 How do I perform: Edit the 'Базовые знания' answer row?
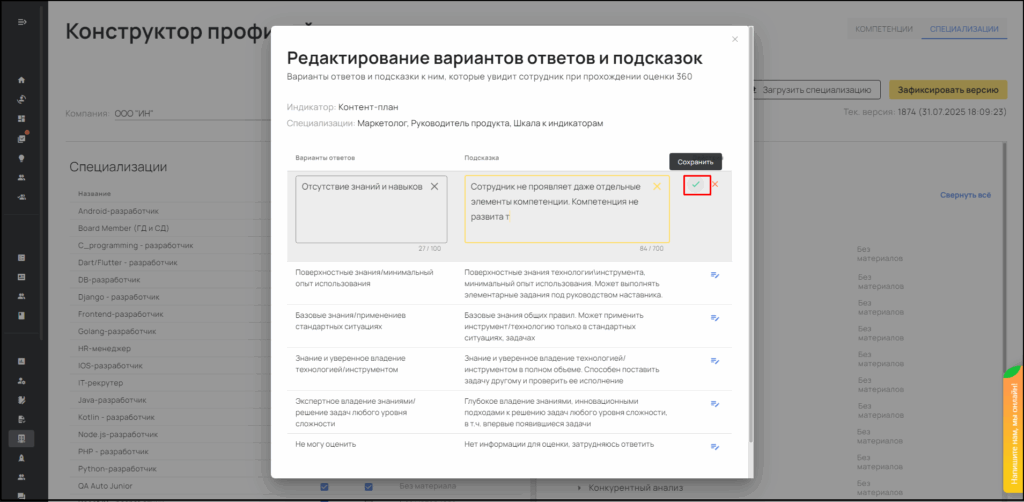pyautogui.click(x=714, y=318)
